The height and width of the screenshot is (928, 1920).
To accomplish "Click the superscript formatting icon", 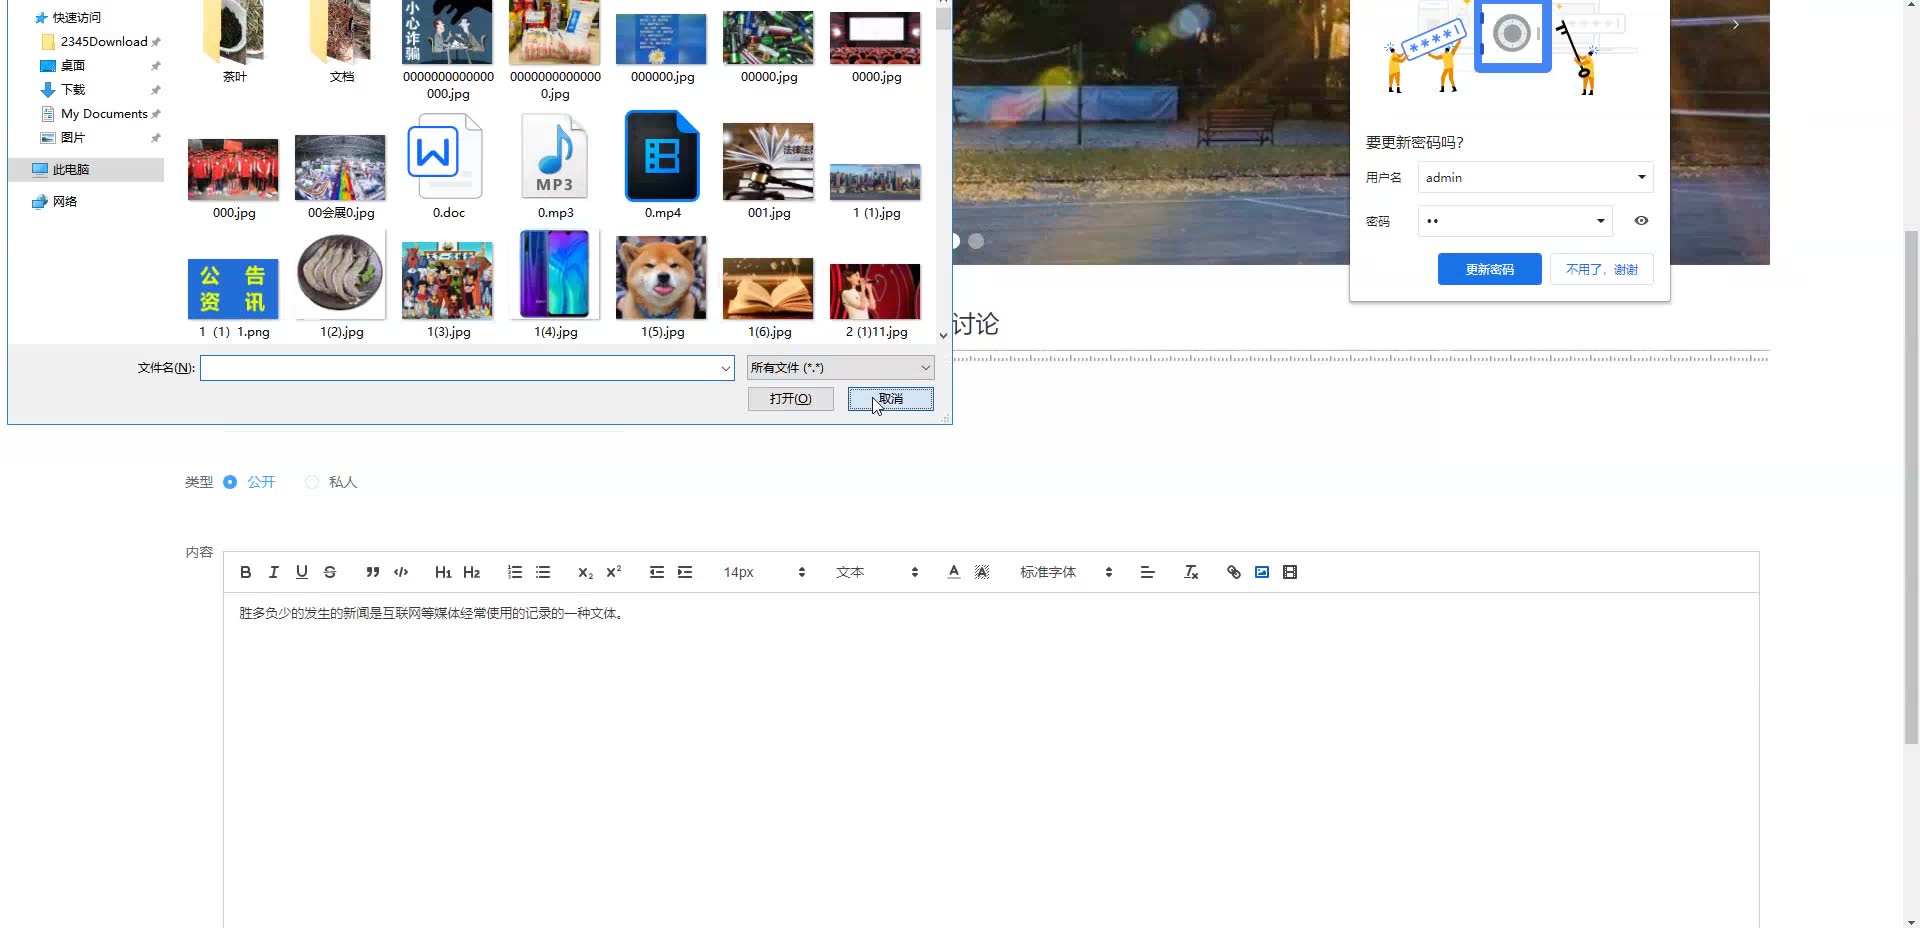I will 612,571.
